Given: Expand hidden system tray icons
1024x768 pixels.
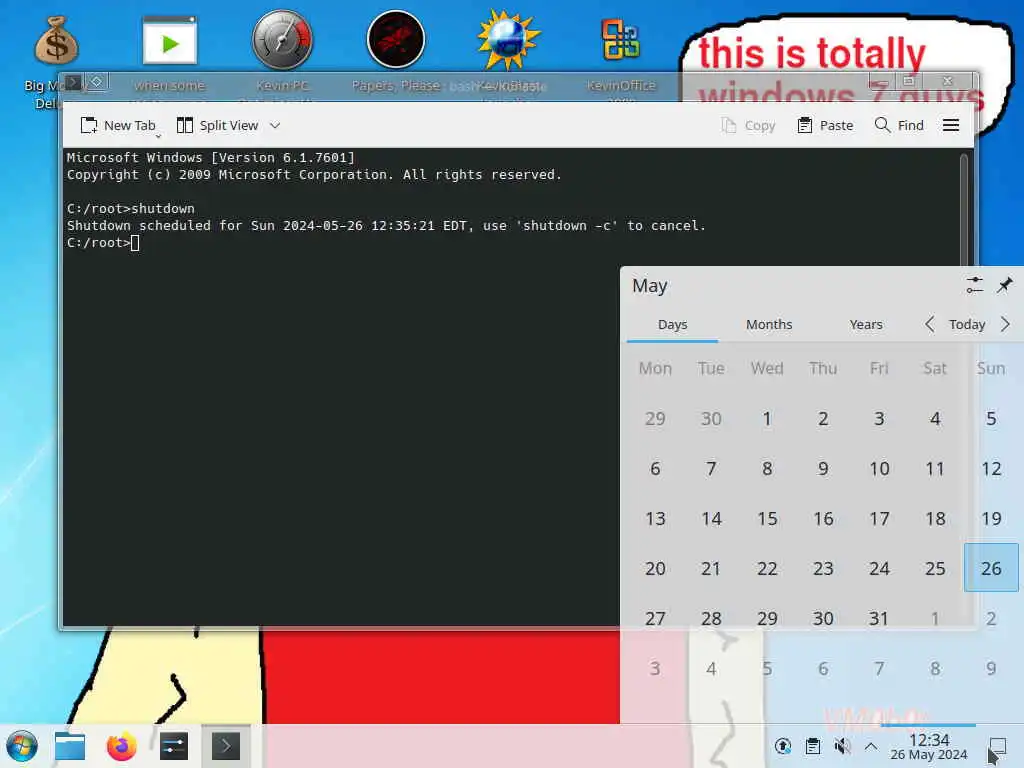Looking at the screenshot, I should [871, 746].
